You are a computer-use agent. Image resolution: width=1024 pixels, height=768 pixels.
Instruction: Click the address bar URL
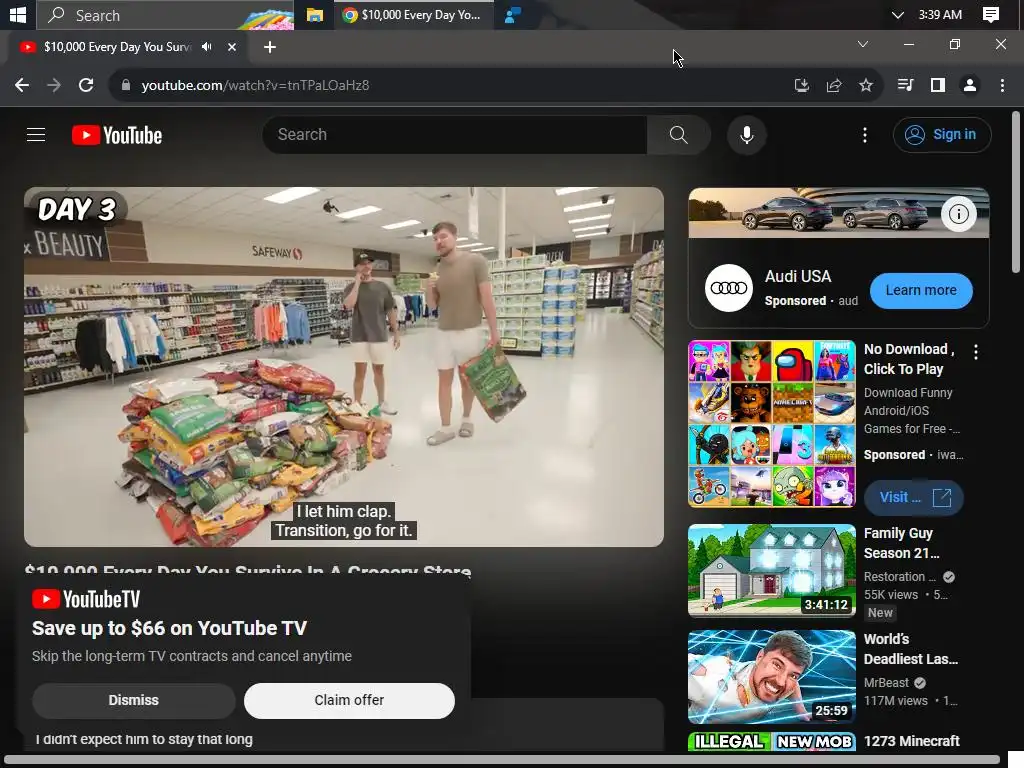255,86
